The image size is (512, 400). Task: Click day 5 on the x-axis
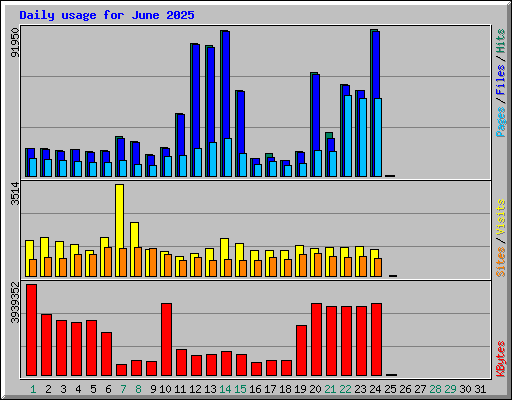click(94, 389)
